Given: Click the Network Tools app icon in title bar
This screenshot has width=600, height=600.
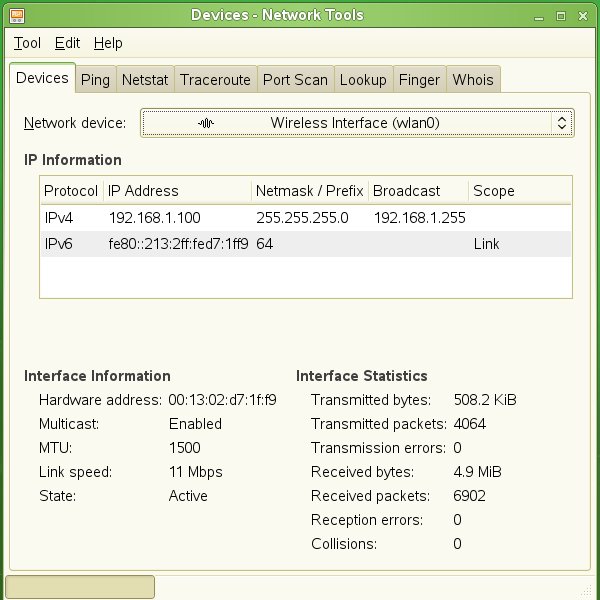Looking at the screenshot, I should [17, 15].
